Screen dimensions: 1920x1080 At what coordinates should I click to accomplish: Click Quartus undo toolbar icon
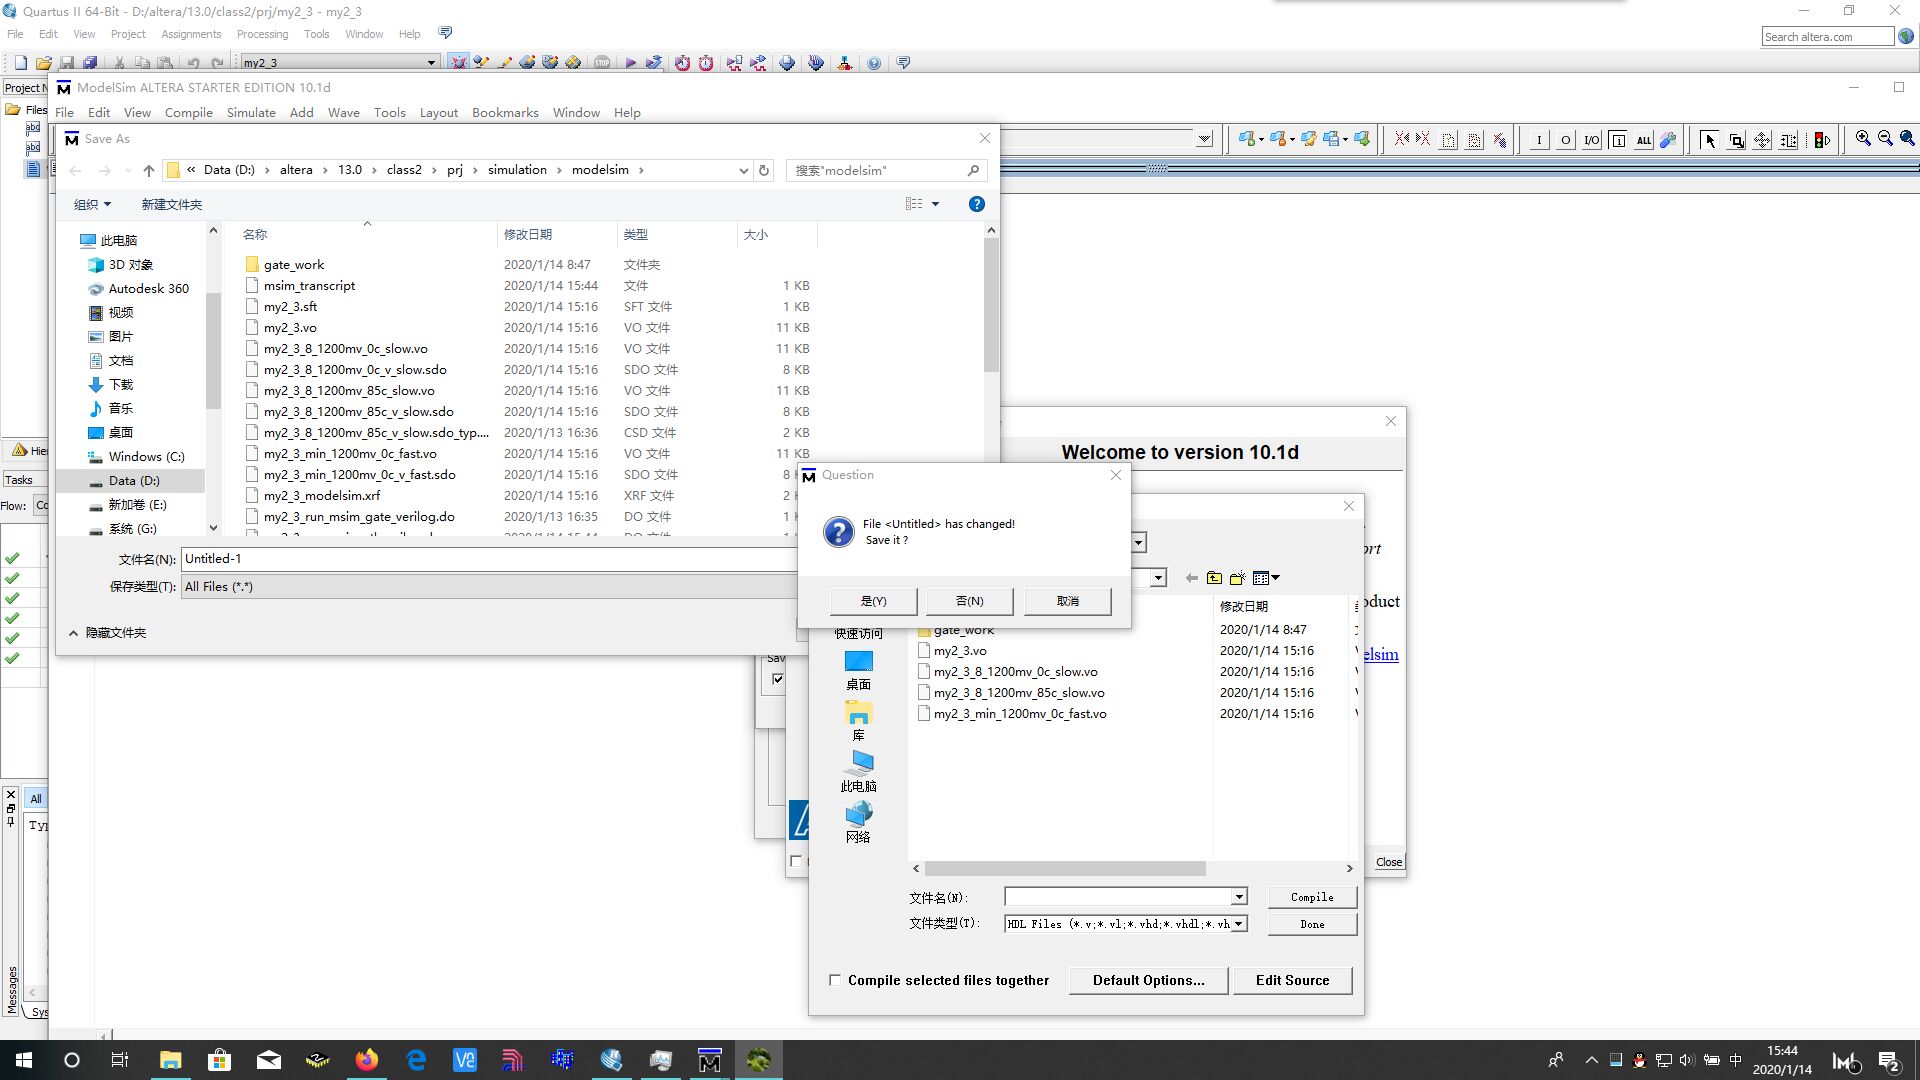pyautogui.click(x=194, y=63)
